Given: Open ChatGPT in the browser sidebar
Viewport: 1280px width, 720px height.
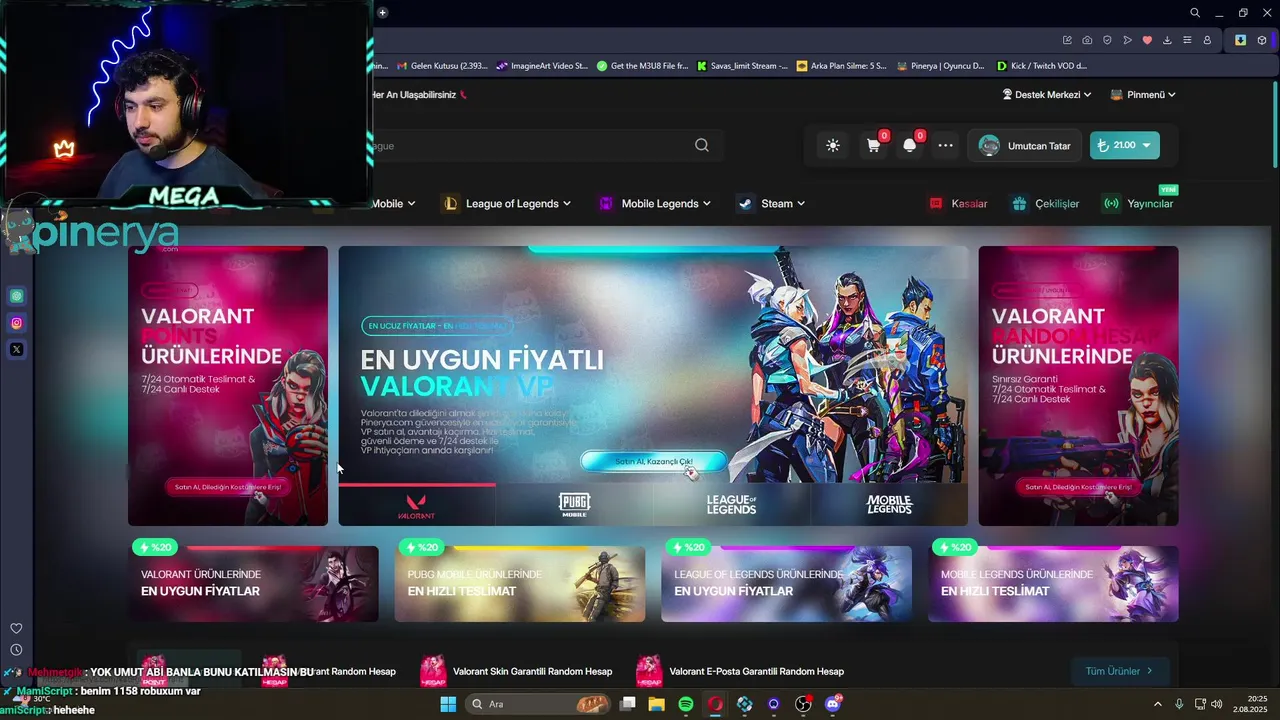Looking at the screenshot, I should [x=16, y=296].
